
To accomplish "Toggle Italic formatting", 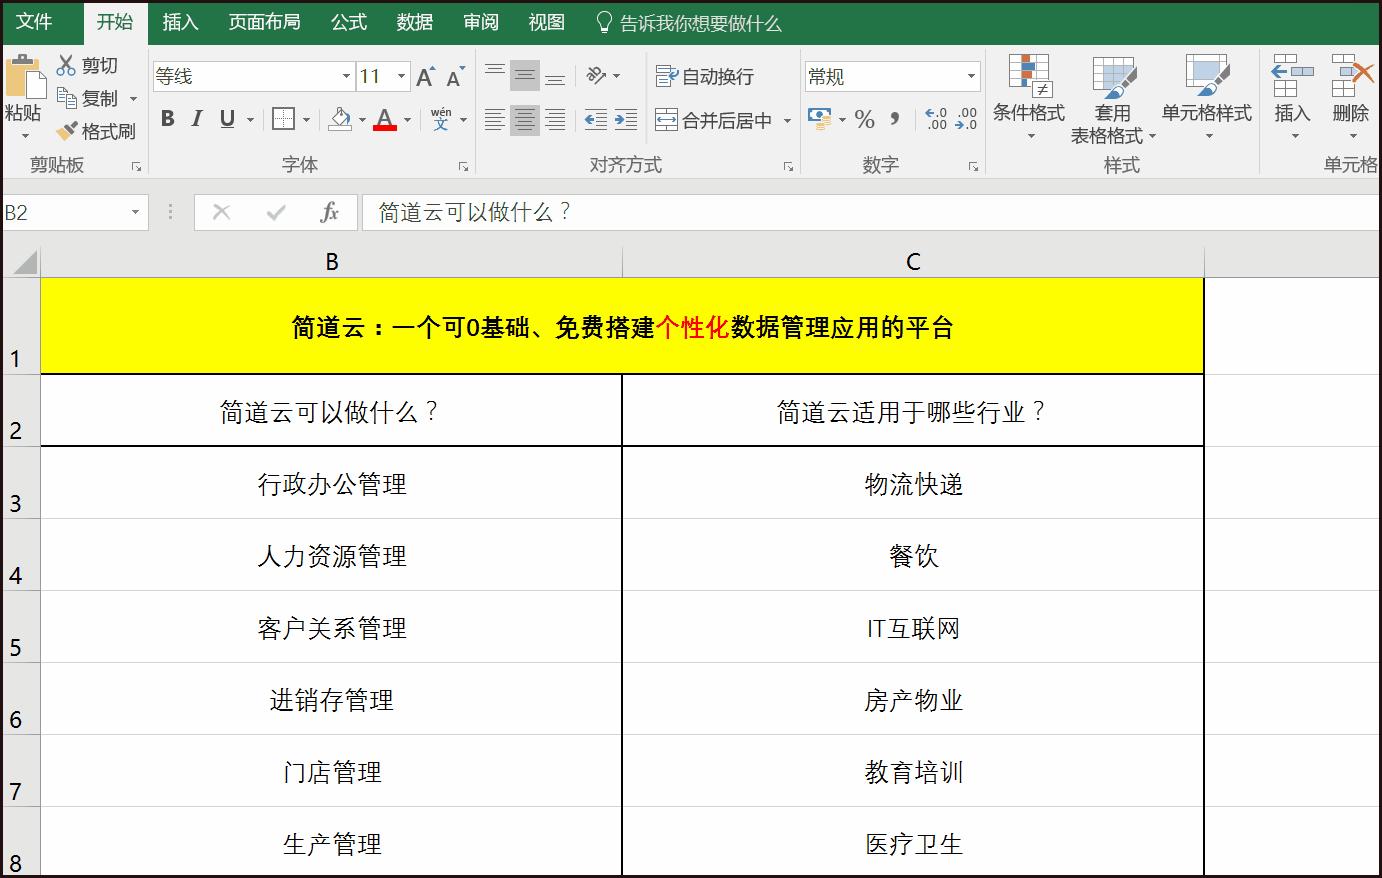I will click(197, 119).
